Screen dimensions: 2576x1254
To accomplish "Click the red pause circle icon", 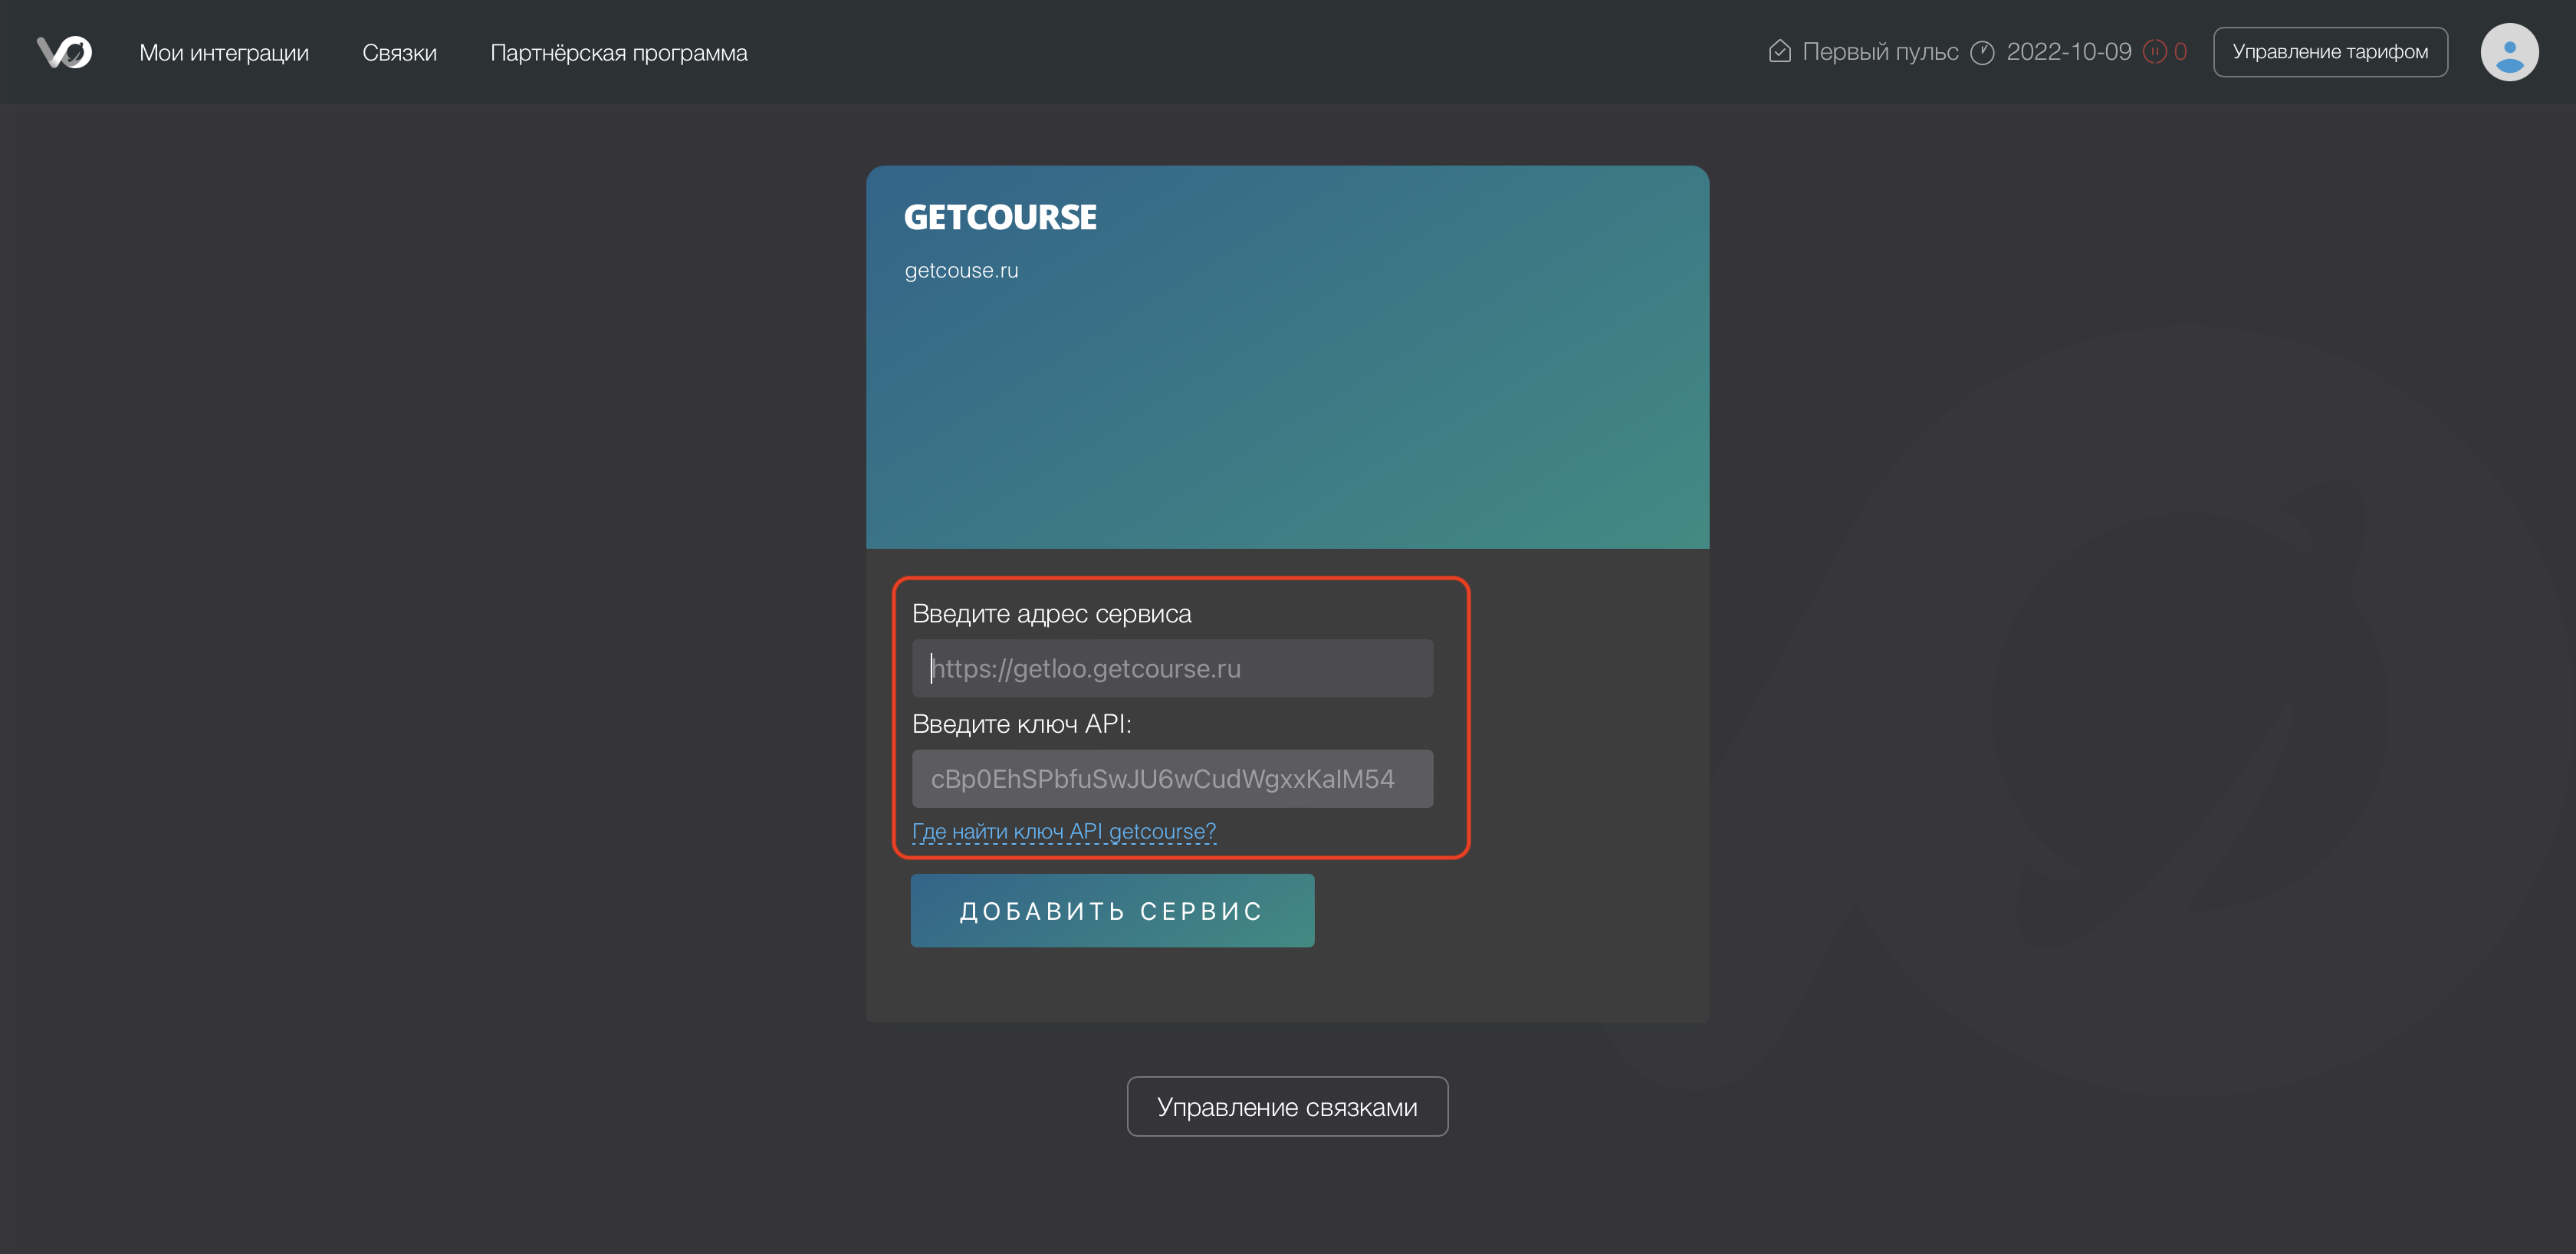I will tap(2154, 52).
